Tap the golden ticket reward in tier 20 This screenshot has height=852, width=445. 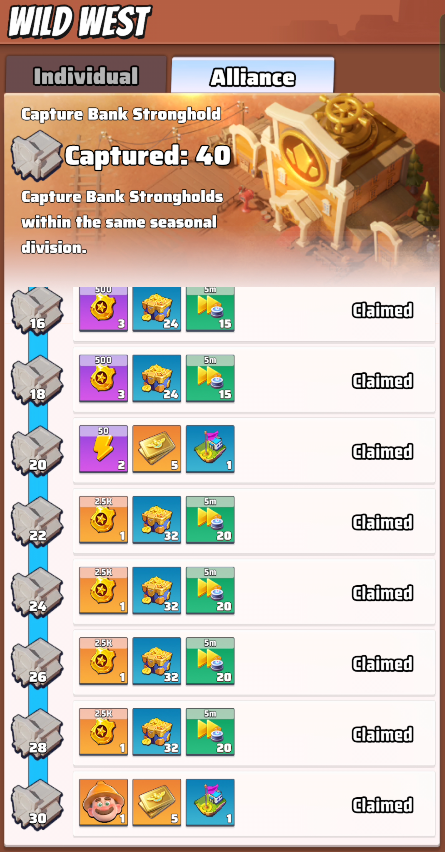[156, 449]
